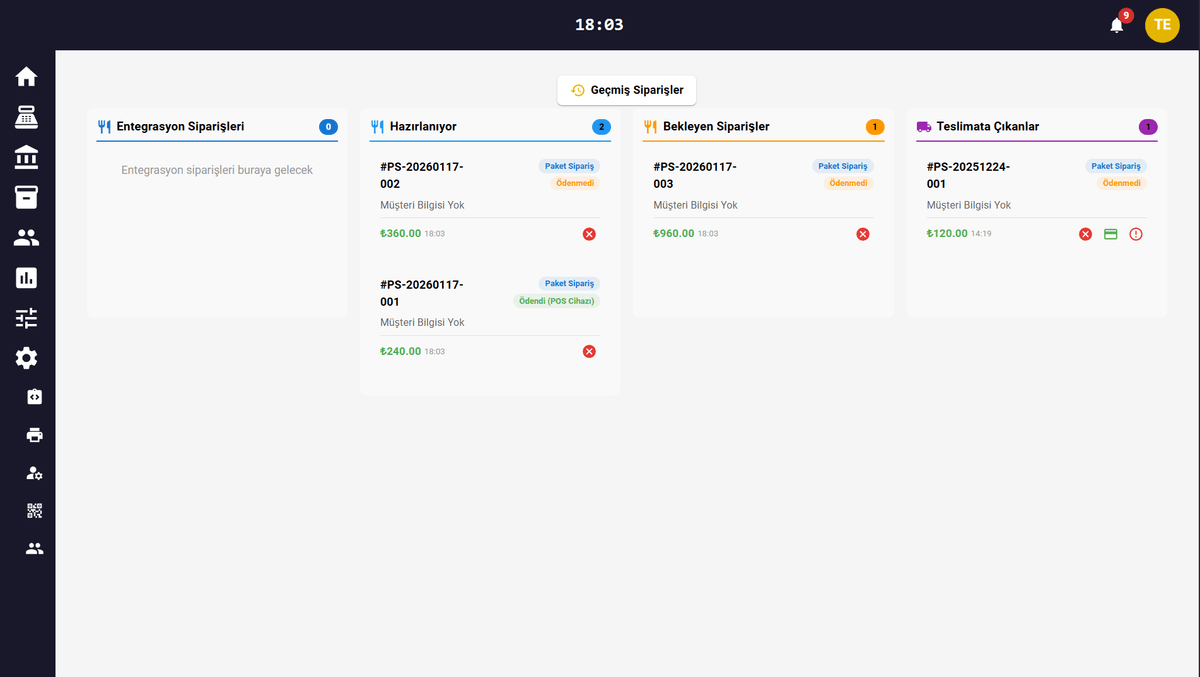Click the red exclamation alert on delivery order
This screenshot has height=677, width=1200.
coord(1136,234)
